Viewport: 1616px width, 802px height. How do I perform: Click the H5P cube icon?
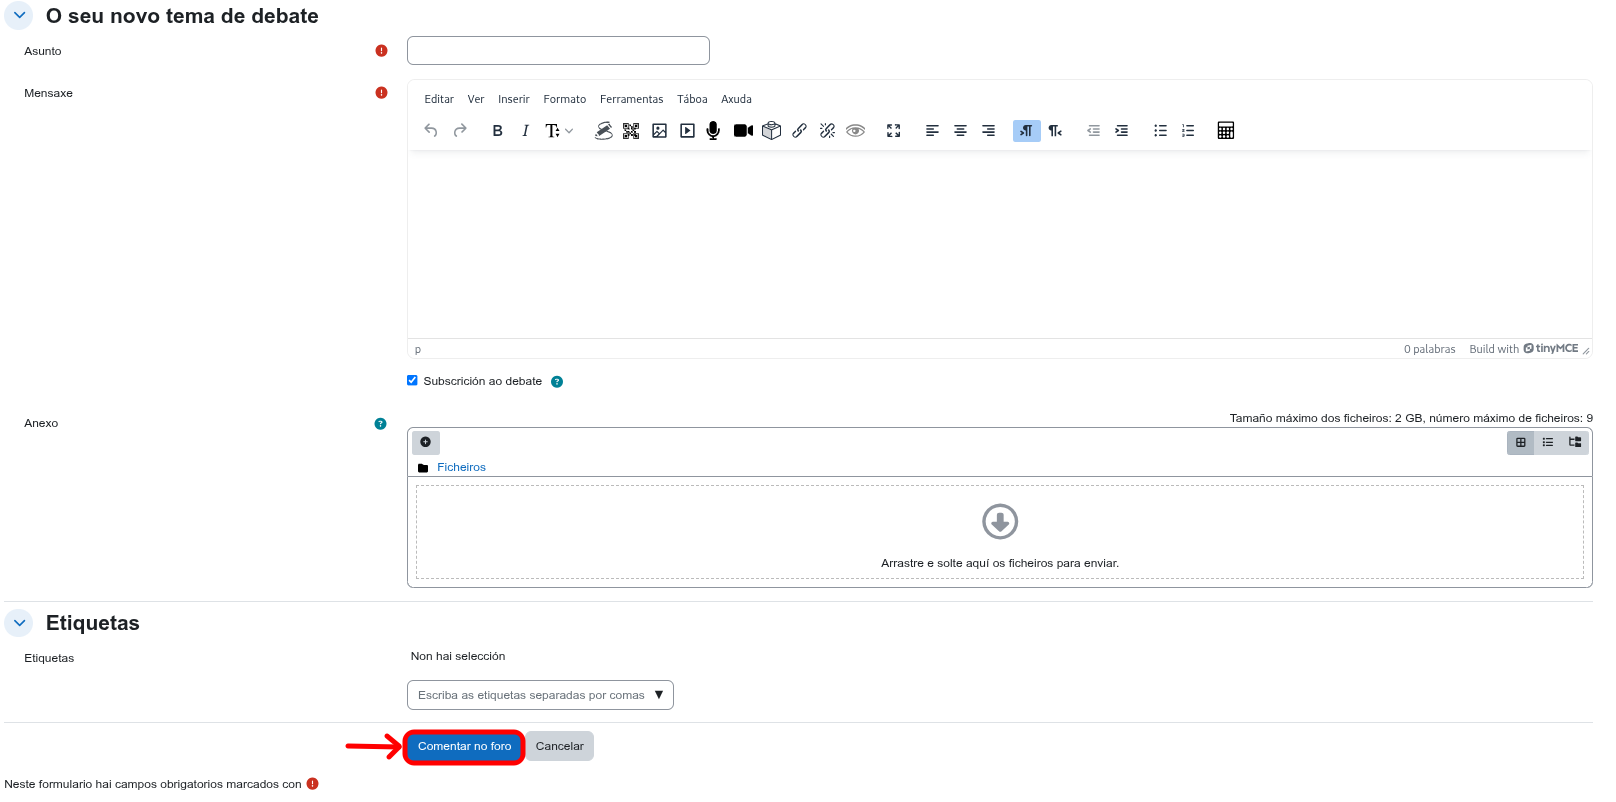point(771,131)
